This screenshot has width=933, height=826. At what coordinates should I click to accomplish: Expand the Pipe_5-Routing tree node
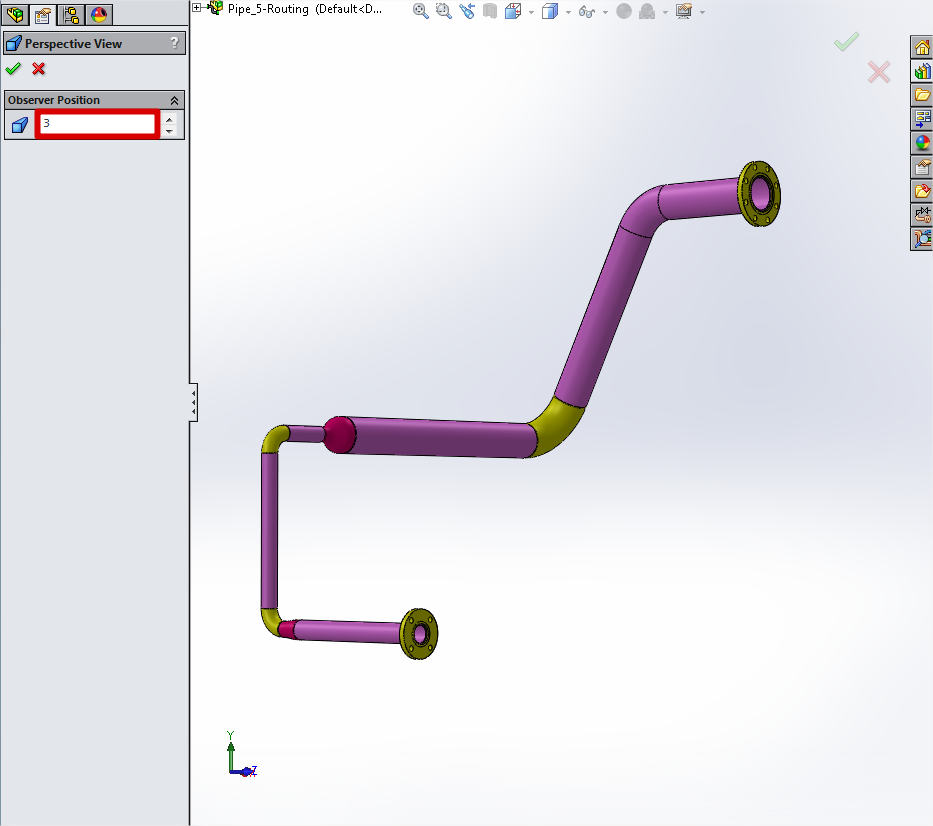point(197,8)
